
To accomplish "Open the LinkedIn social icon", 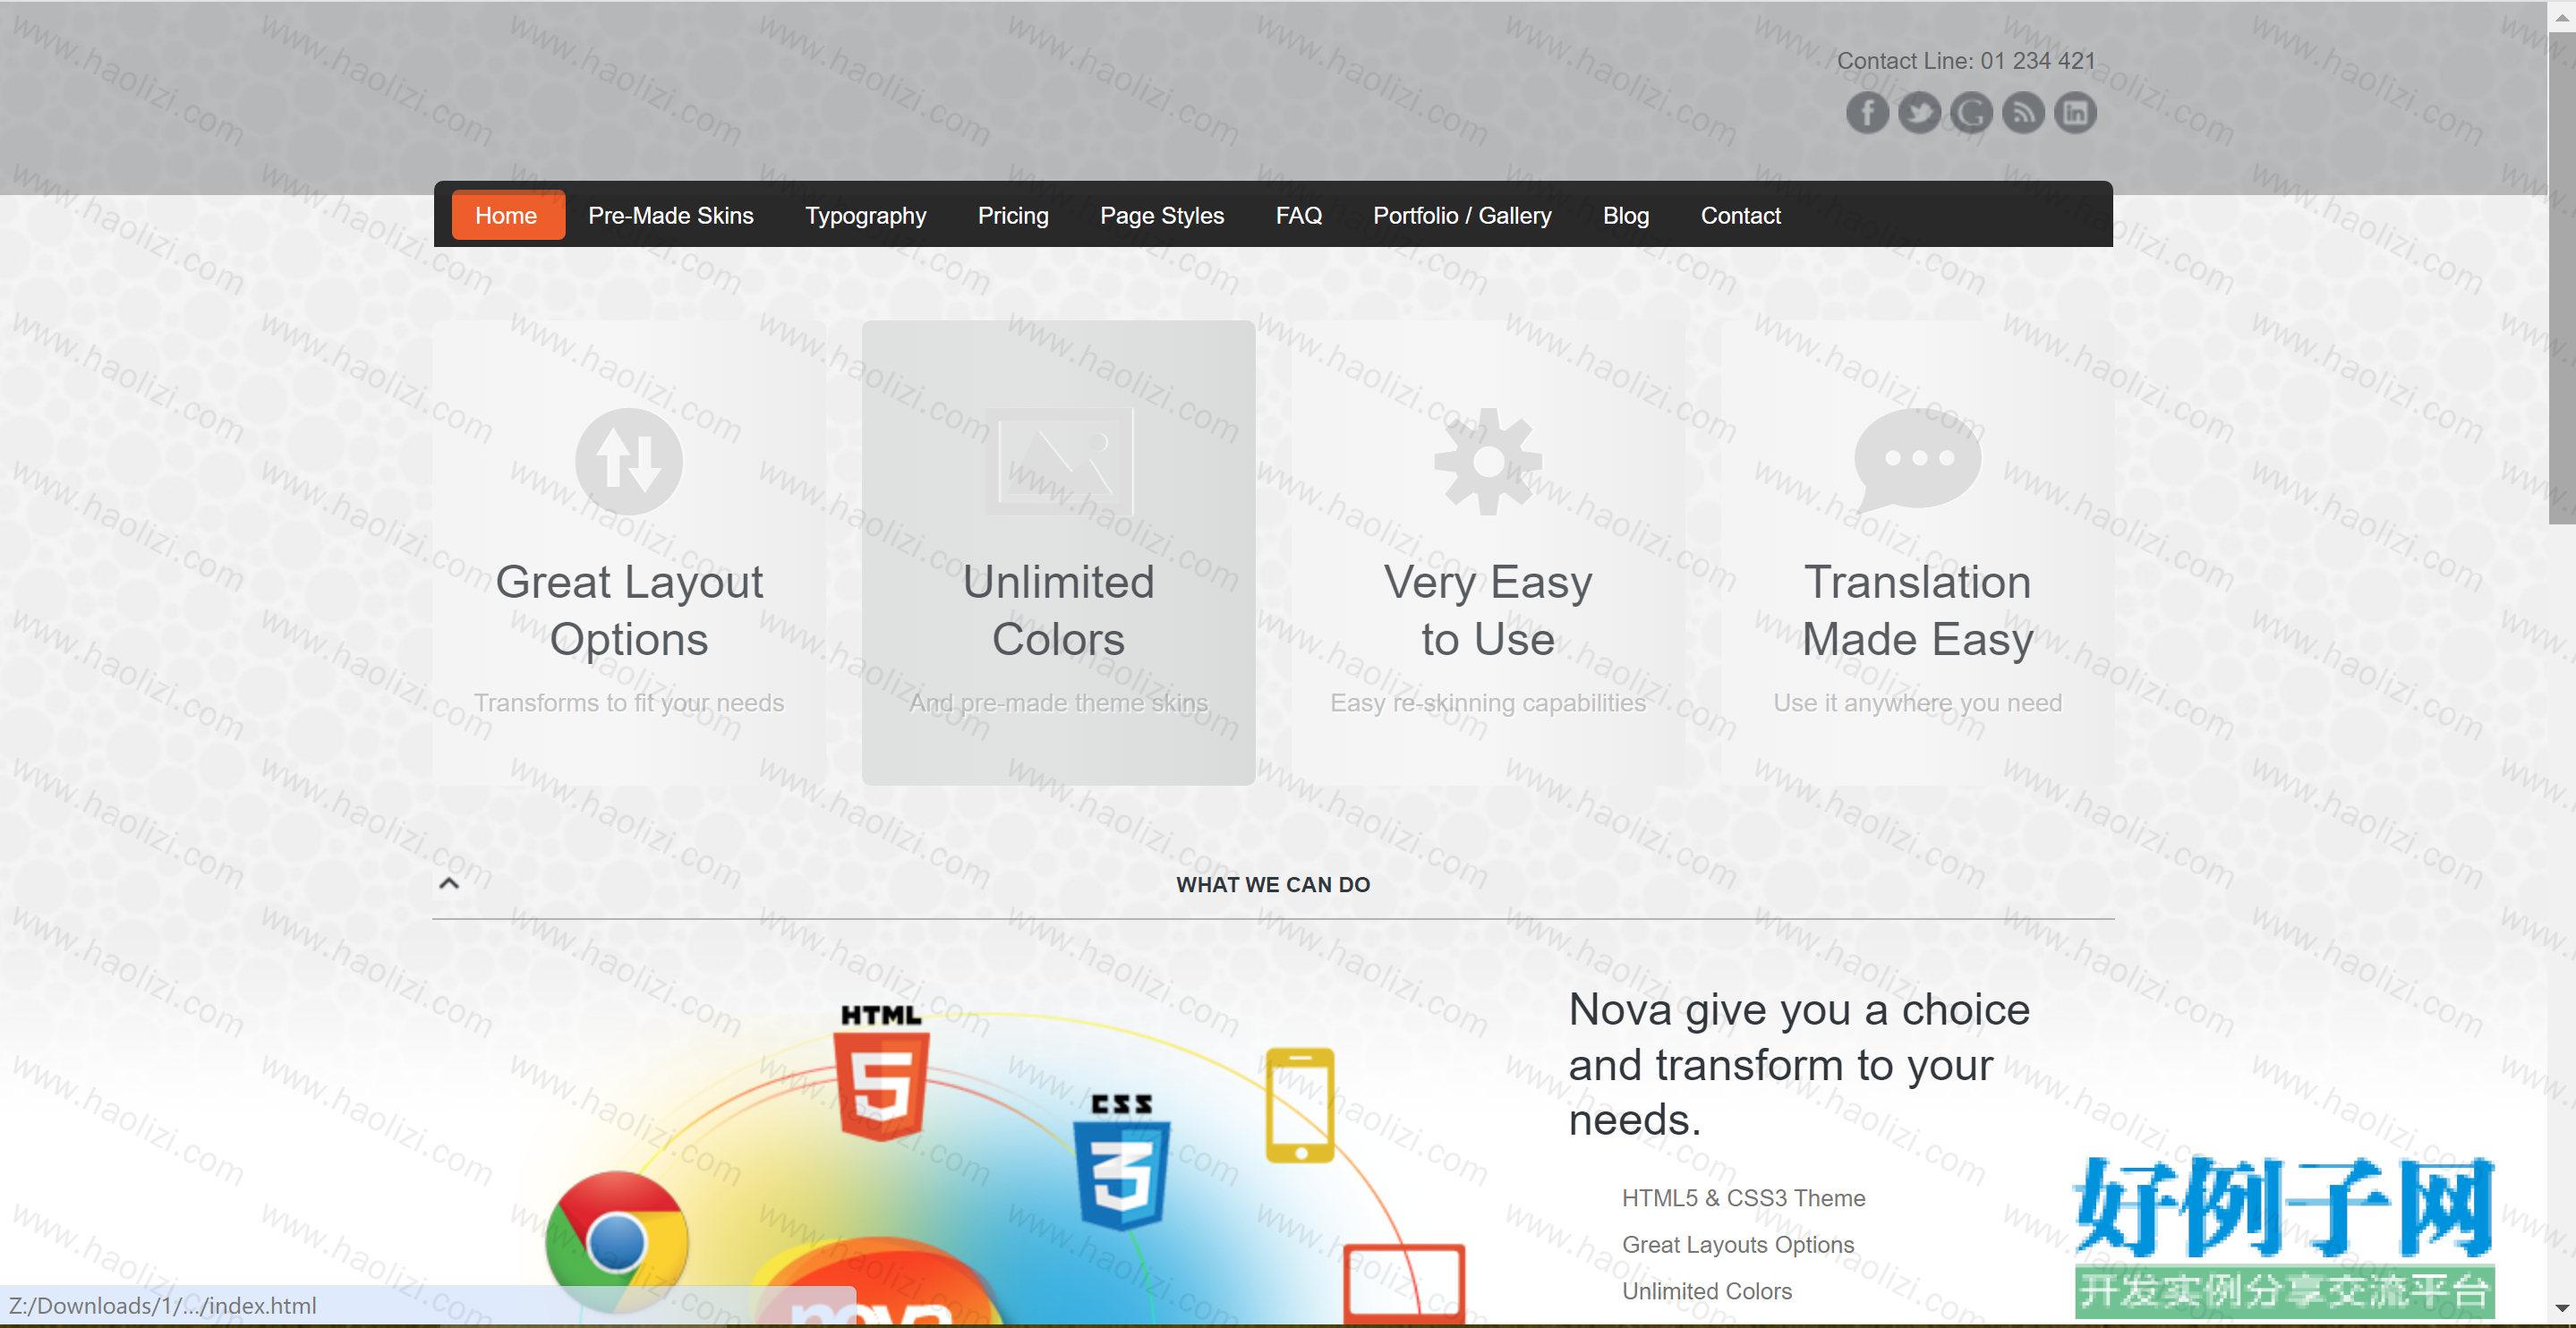I will click(x=2075, y=112).
